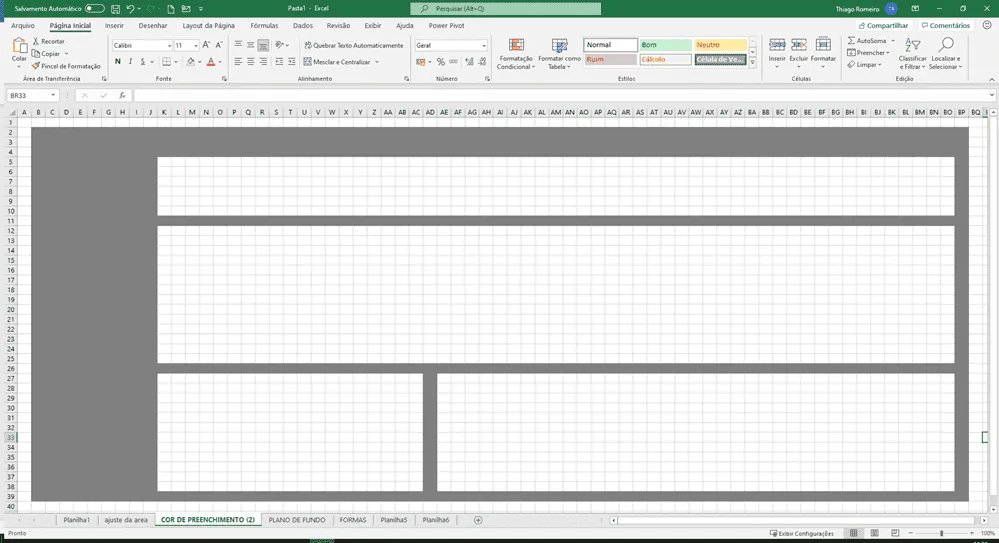The width and height of the screenshot is (999, 543).
Task: Toggle the Salvamento Automático switch
Action: coord(94,9)
